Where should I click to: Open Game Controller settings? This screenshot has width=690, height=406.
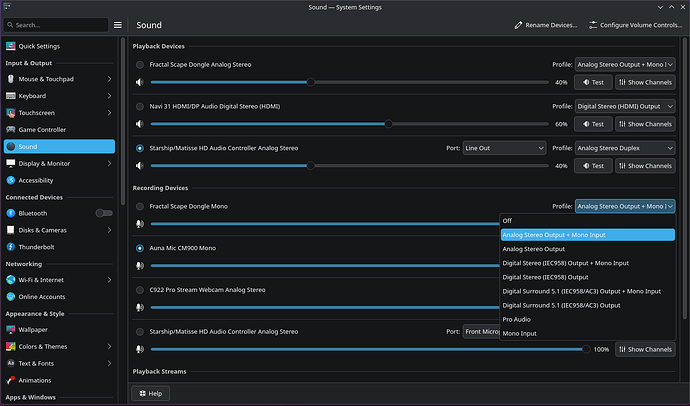pyautogui.click(x=59, y=130)
